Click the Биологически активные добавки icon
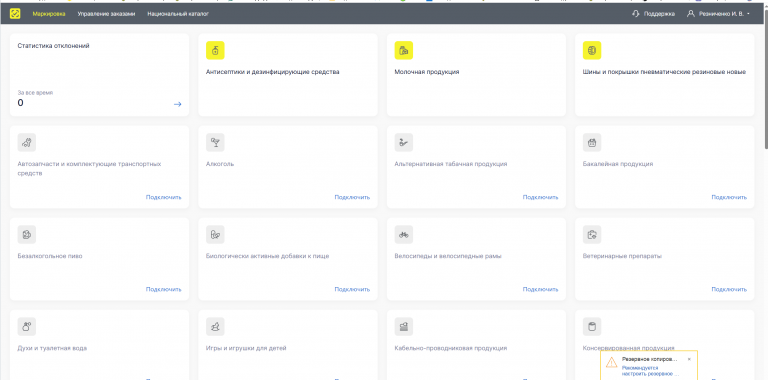This screenshot has width=768, height=380. (x=215, y=235)
